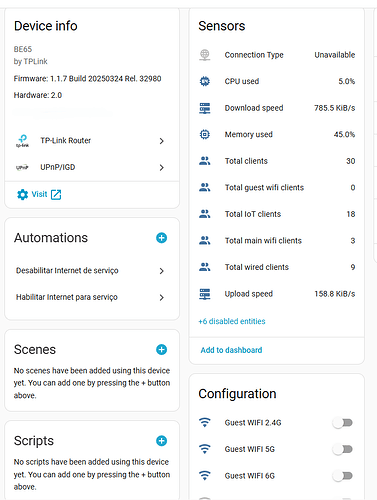Click the 45.0% memory value
The height and width of the screenshot is (500, 377).
[x=344, y=134]
